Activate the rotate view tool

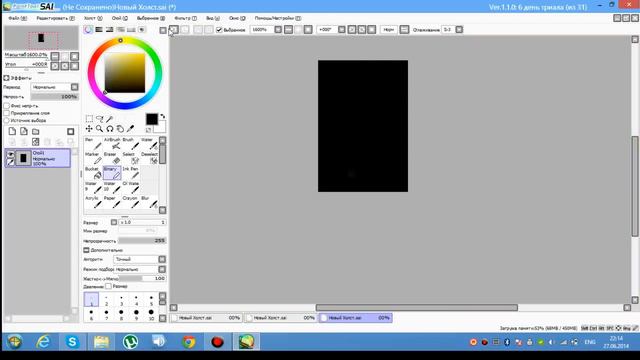tap(110, 129)
